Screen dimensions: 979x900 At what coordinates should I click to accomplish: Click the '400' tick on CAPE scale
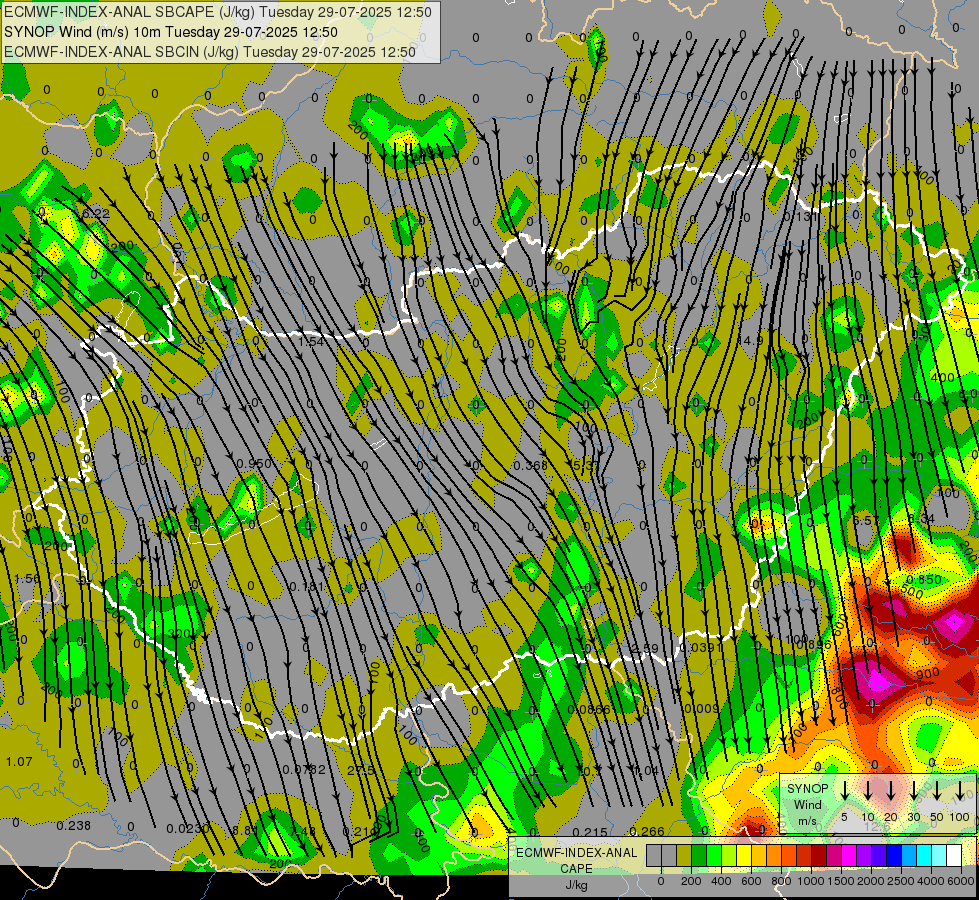click(x=721, y=881)
